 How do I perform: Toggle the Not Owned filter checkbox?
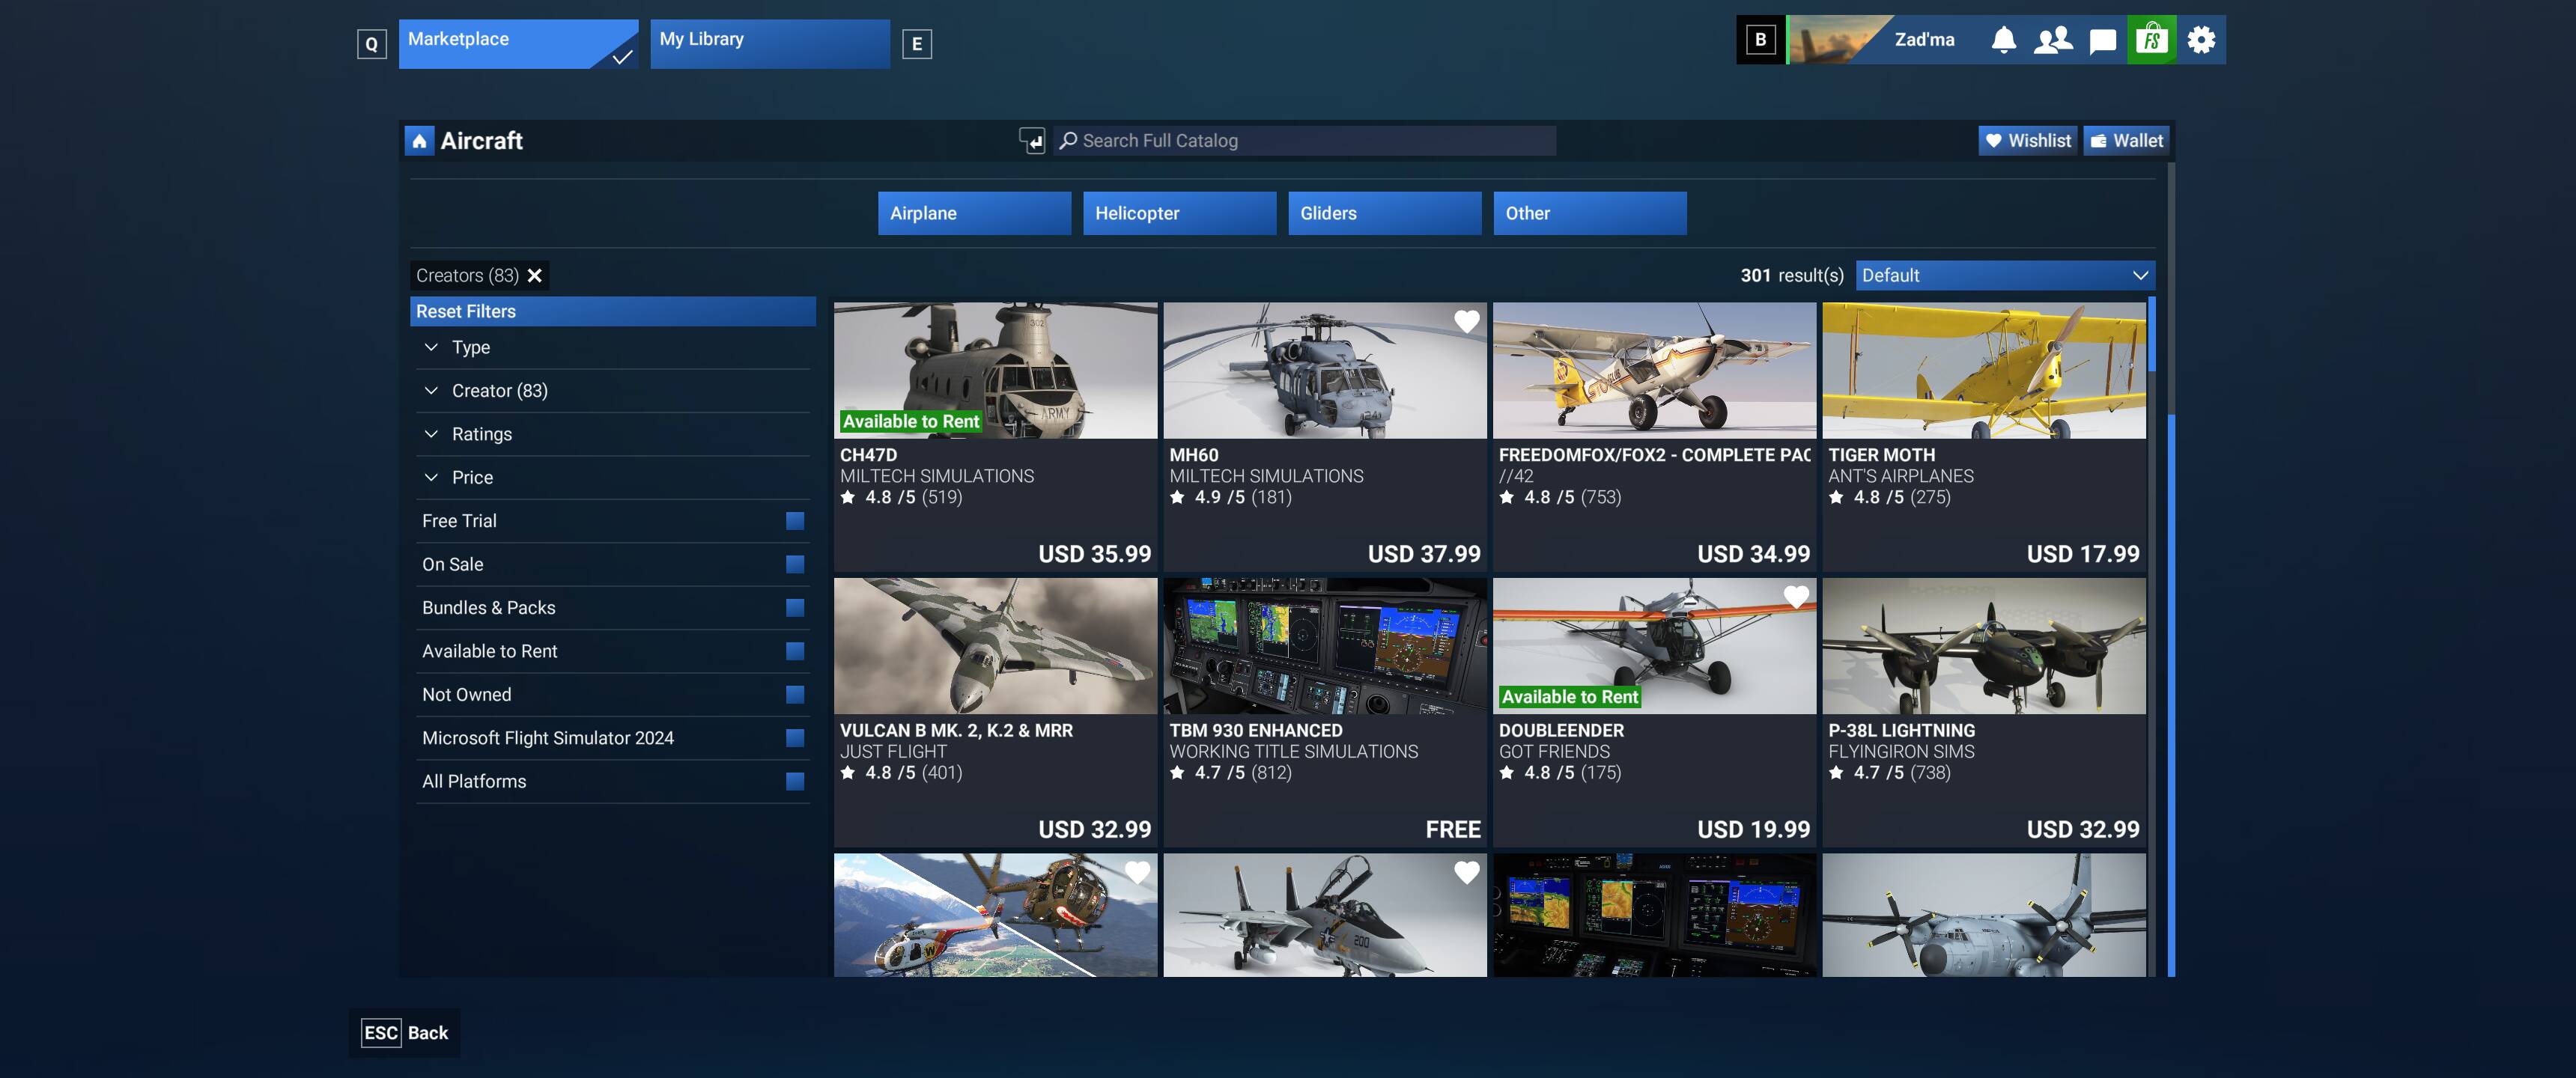795,694
